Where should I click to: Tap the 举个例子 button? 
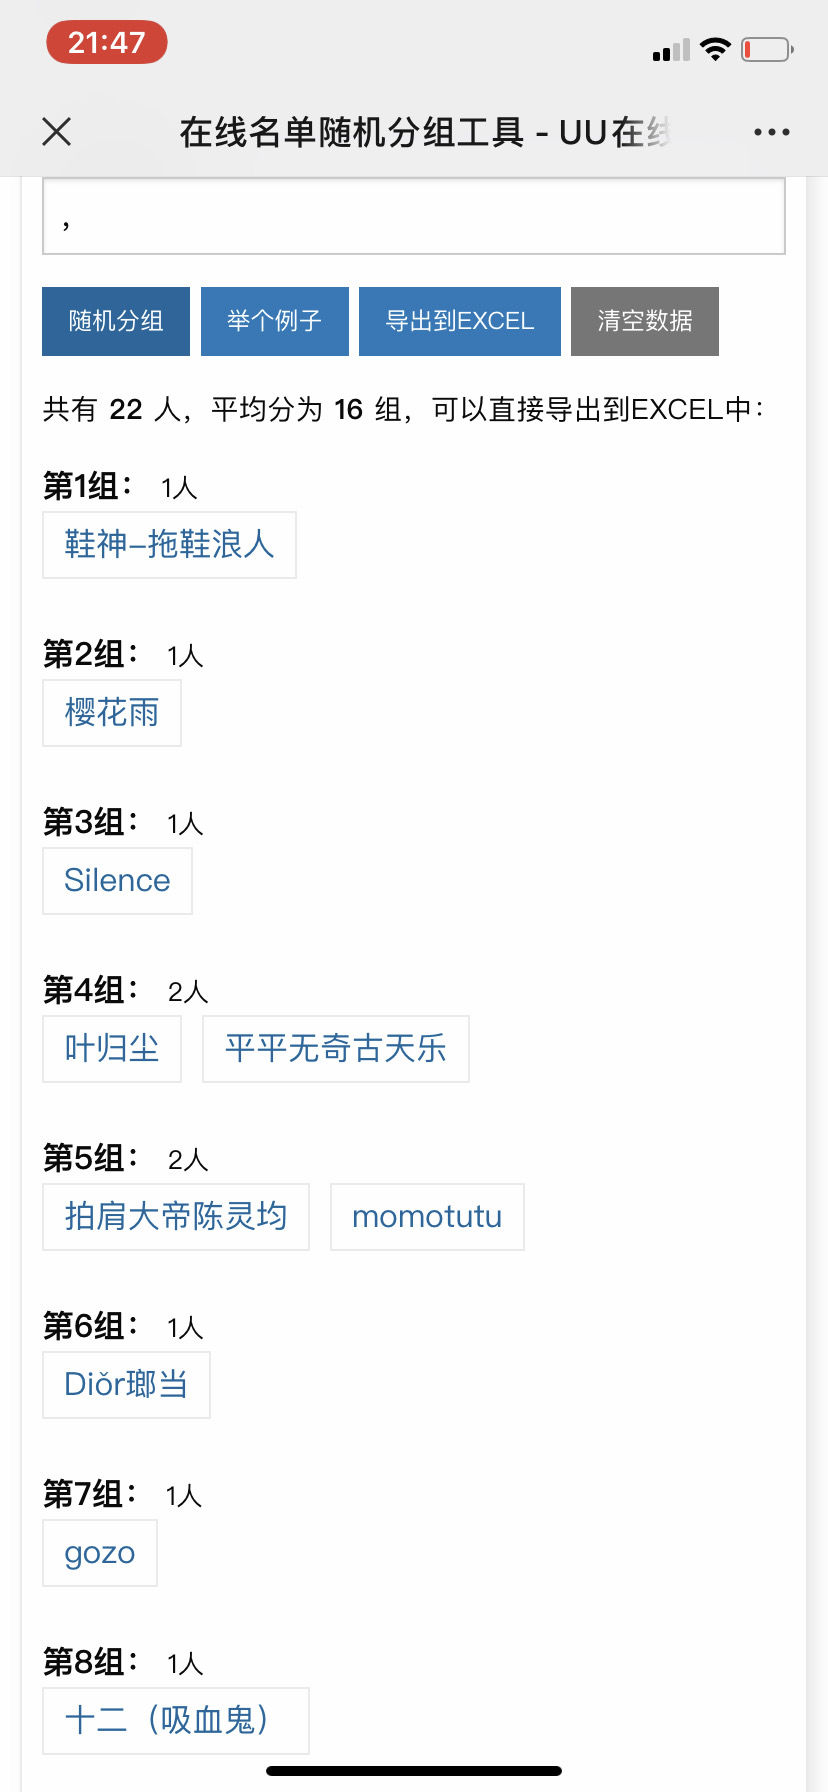click(275, 321)
